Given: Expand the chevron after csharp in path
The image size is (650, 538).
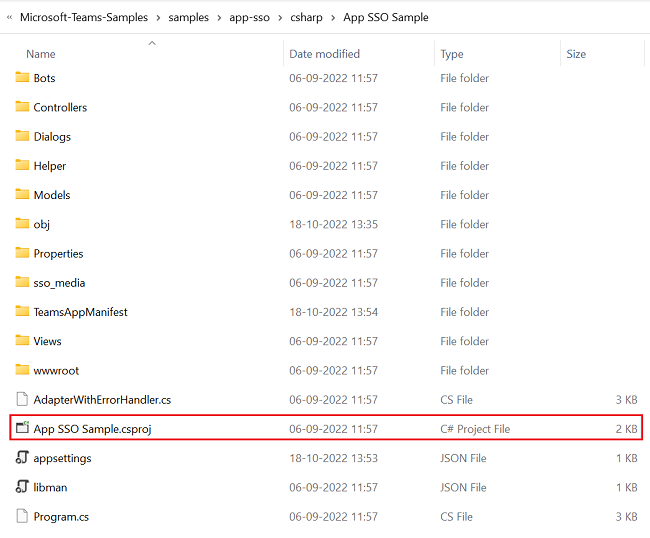Looking at the screenshot, I should (x=333, y=18).
